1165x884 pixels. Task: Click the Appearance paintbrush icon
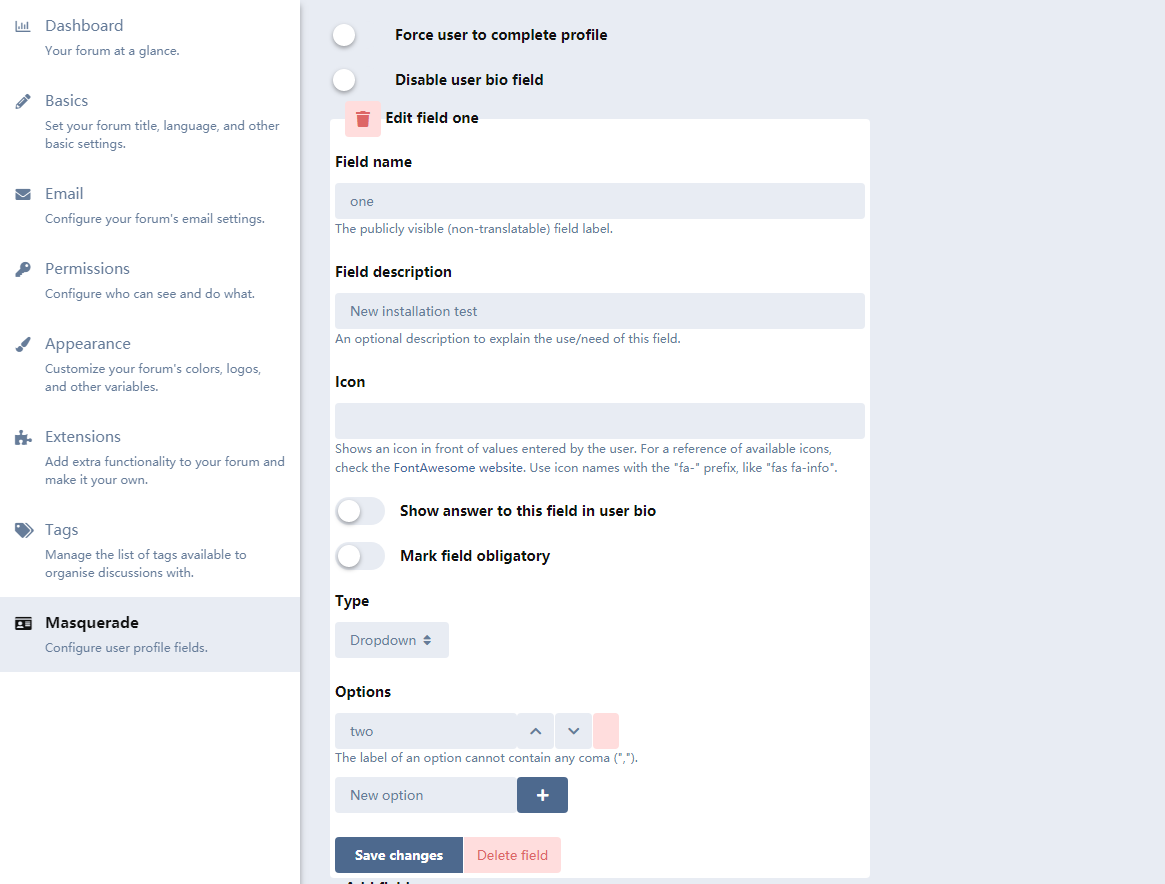pos(23,344)
